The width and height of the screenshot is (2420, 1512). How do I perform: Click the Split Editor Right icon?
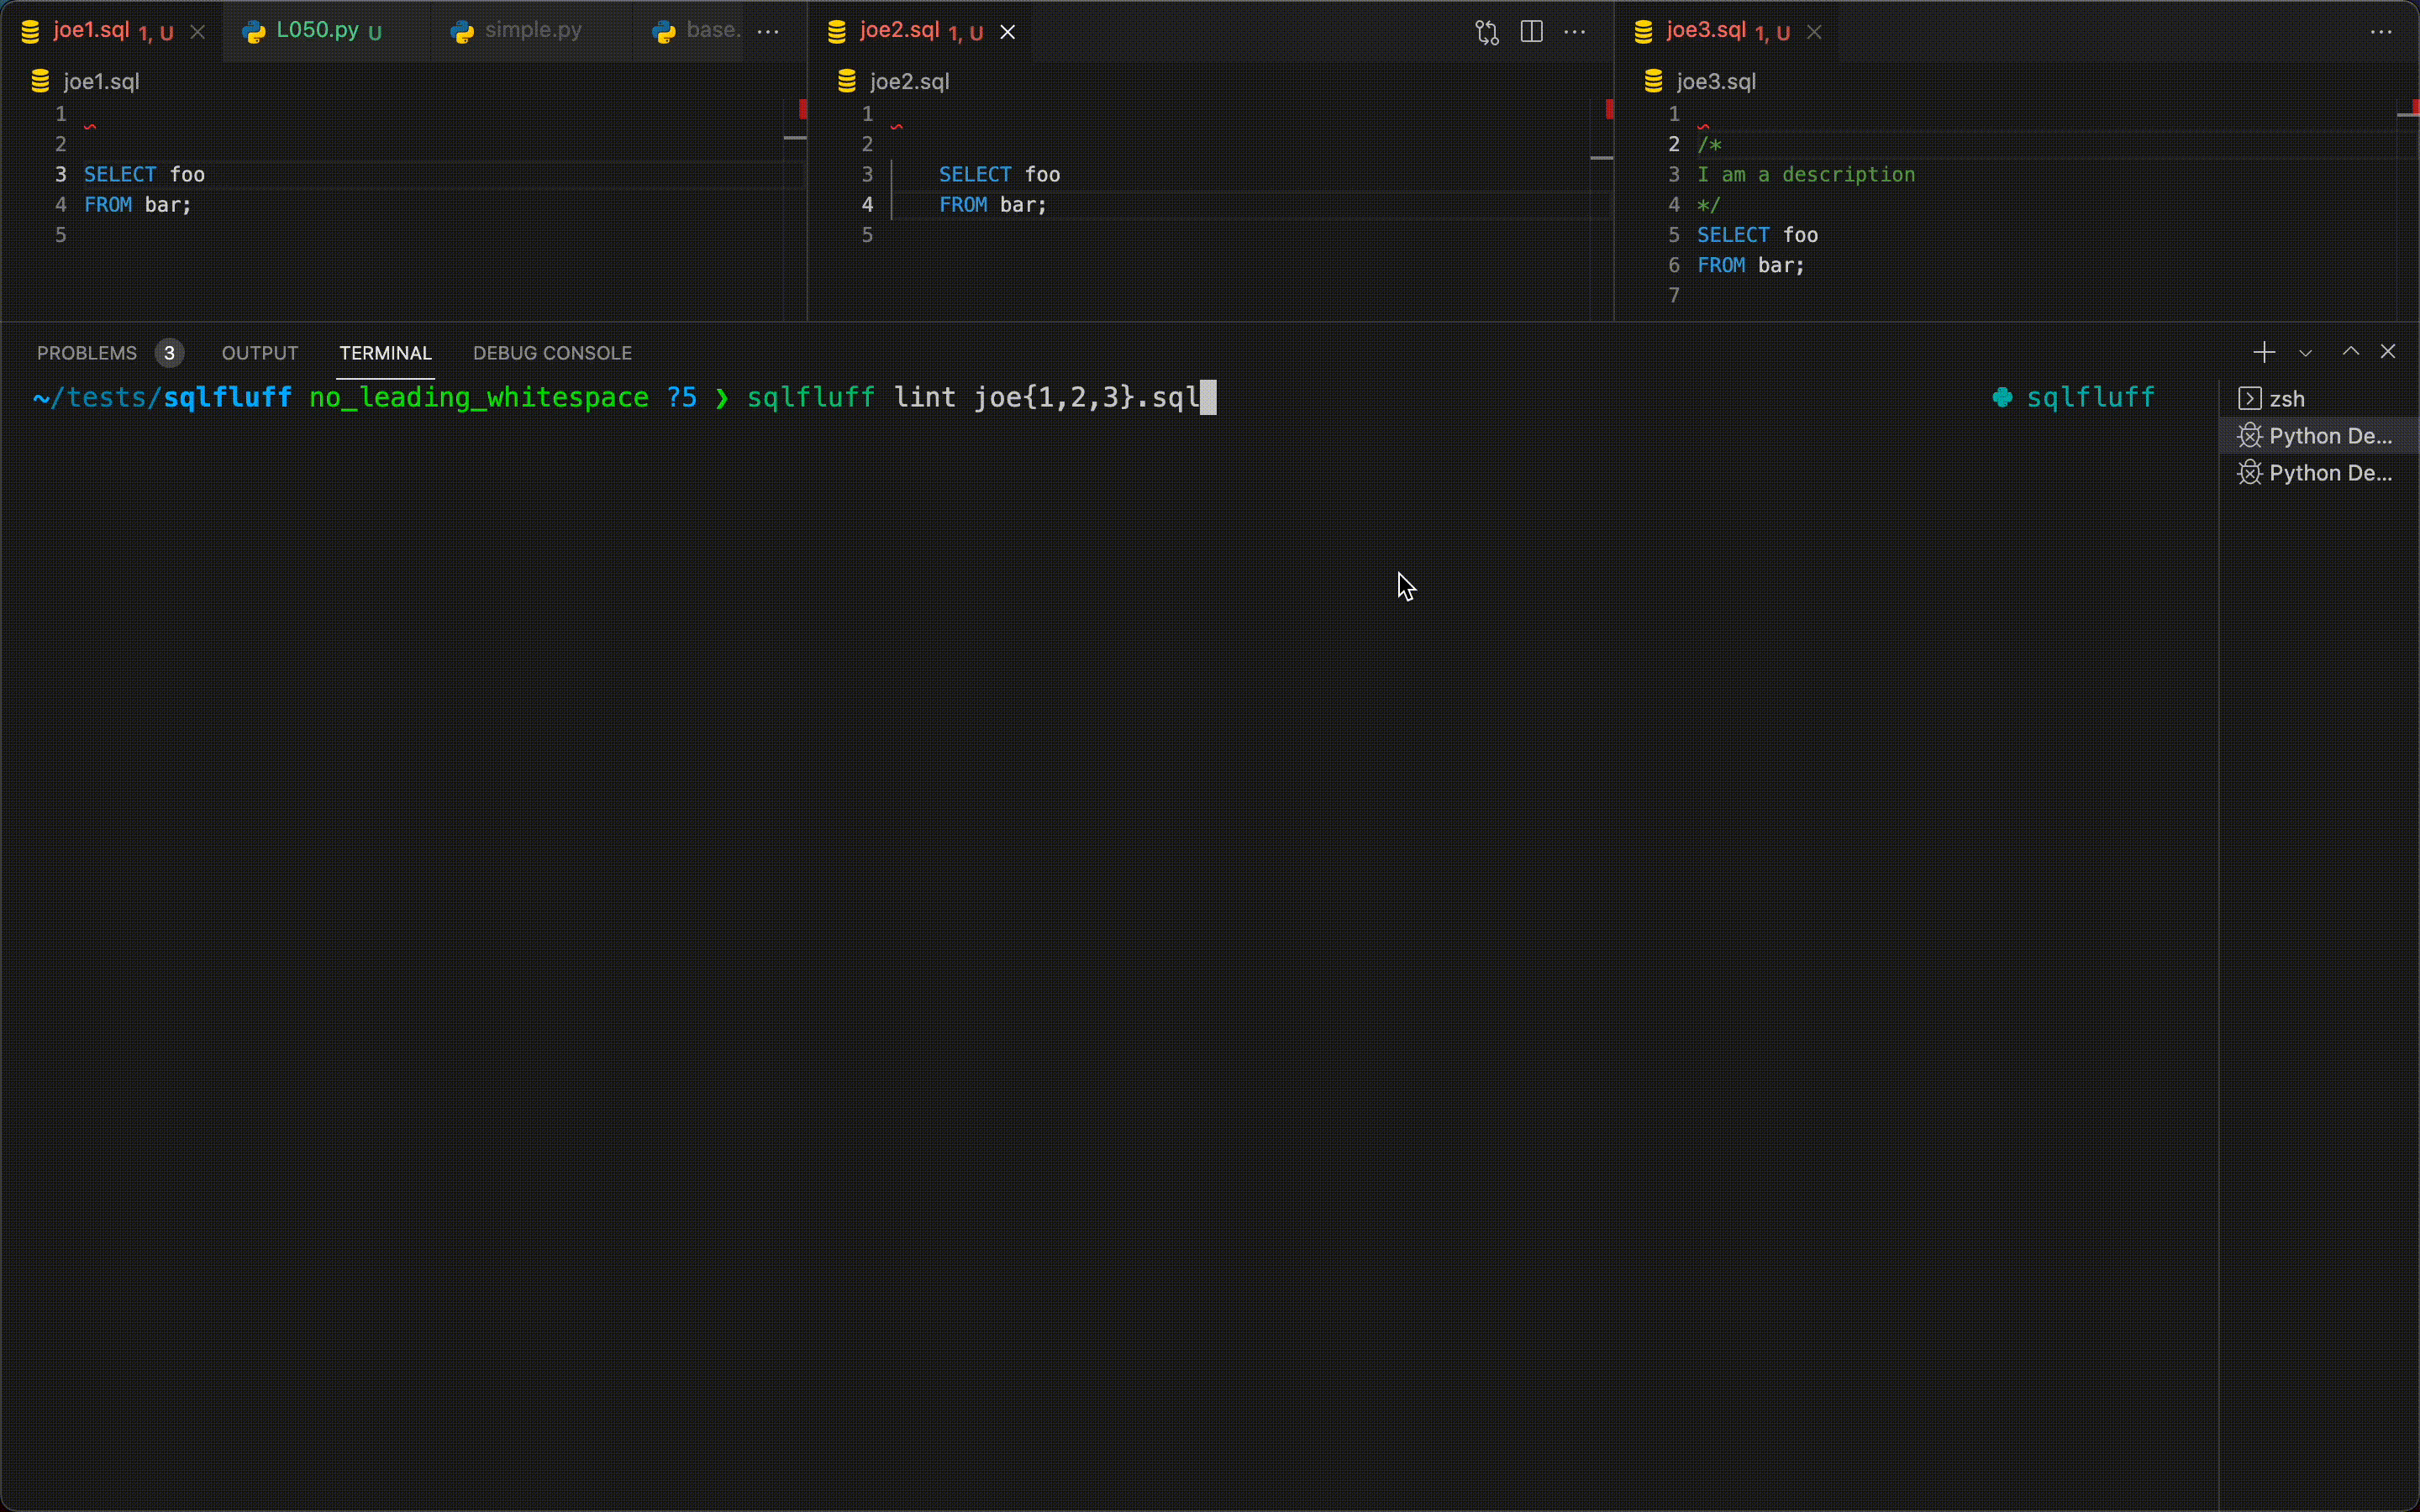tap(1531, 32)
